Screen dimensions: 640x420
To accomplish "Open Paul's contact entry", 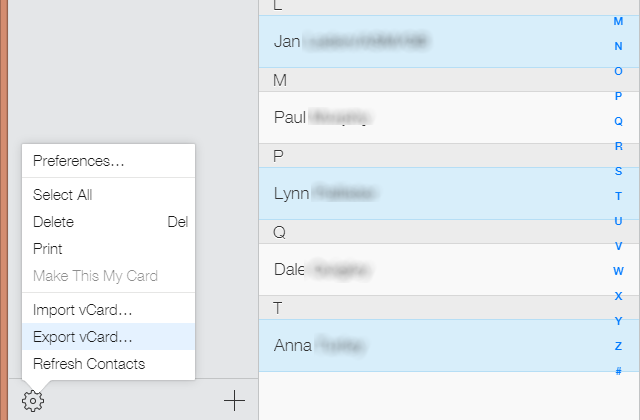I will coord(430,117).
